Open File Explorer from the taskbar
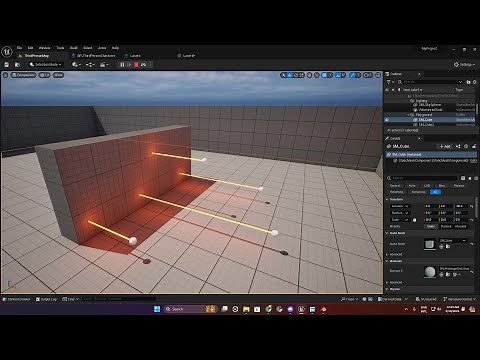 coord(246,309)
